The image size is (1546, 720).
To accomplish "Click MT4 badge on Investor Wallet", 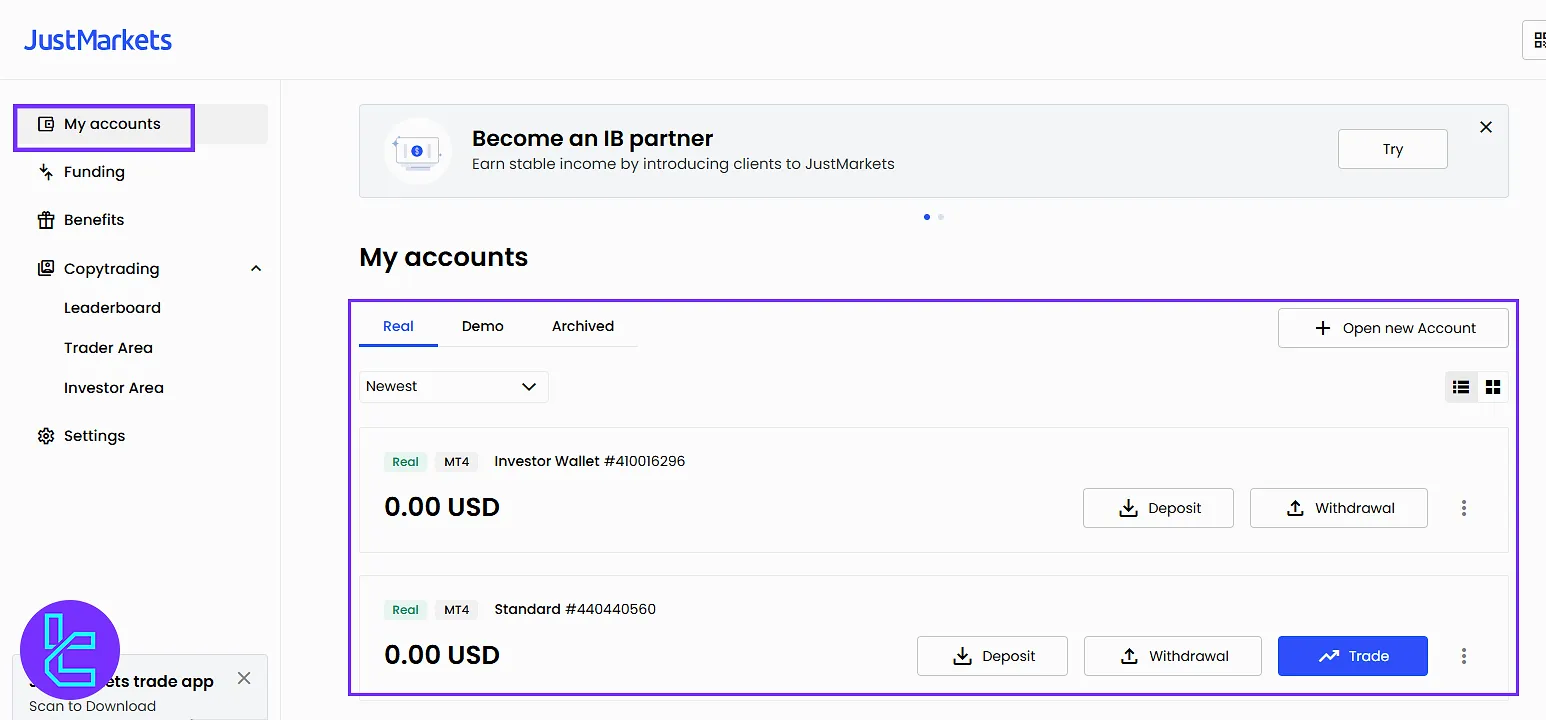I will (x=457, y=462).
